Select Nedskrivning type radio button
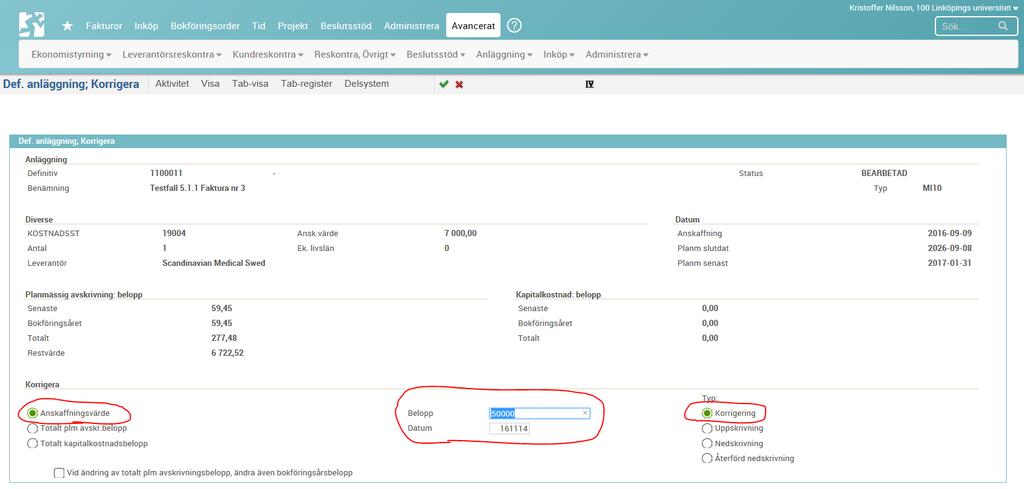The image size is (1024, 489). tap(707, 443)
